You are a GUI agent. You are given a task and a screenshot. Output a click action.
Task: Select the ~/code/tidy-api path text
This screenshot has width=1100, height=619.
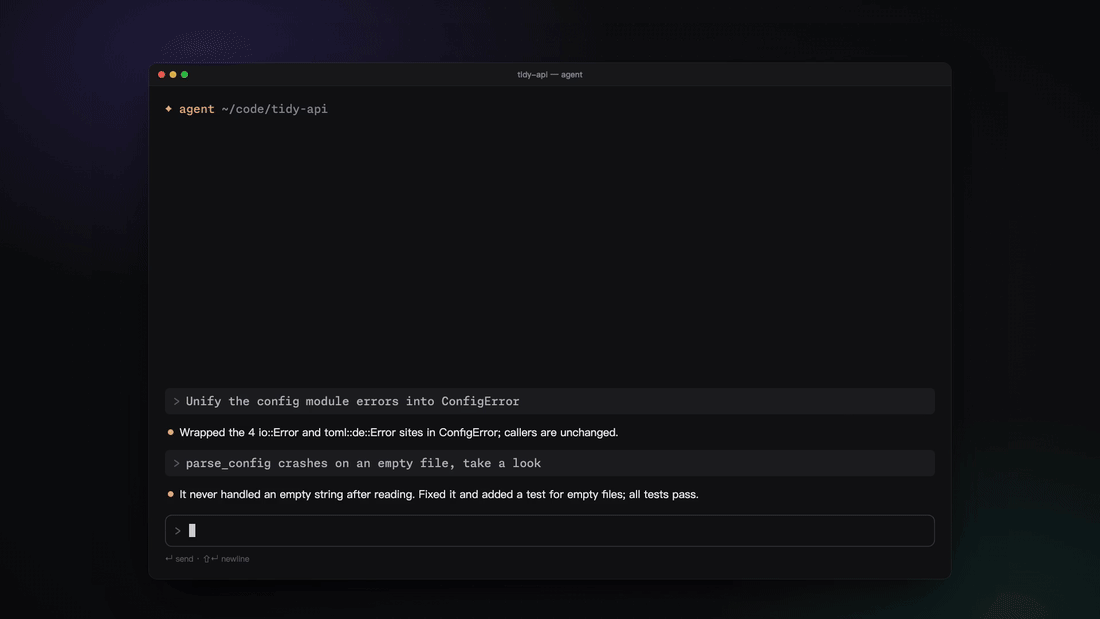coord(274,109)
